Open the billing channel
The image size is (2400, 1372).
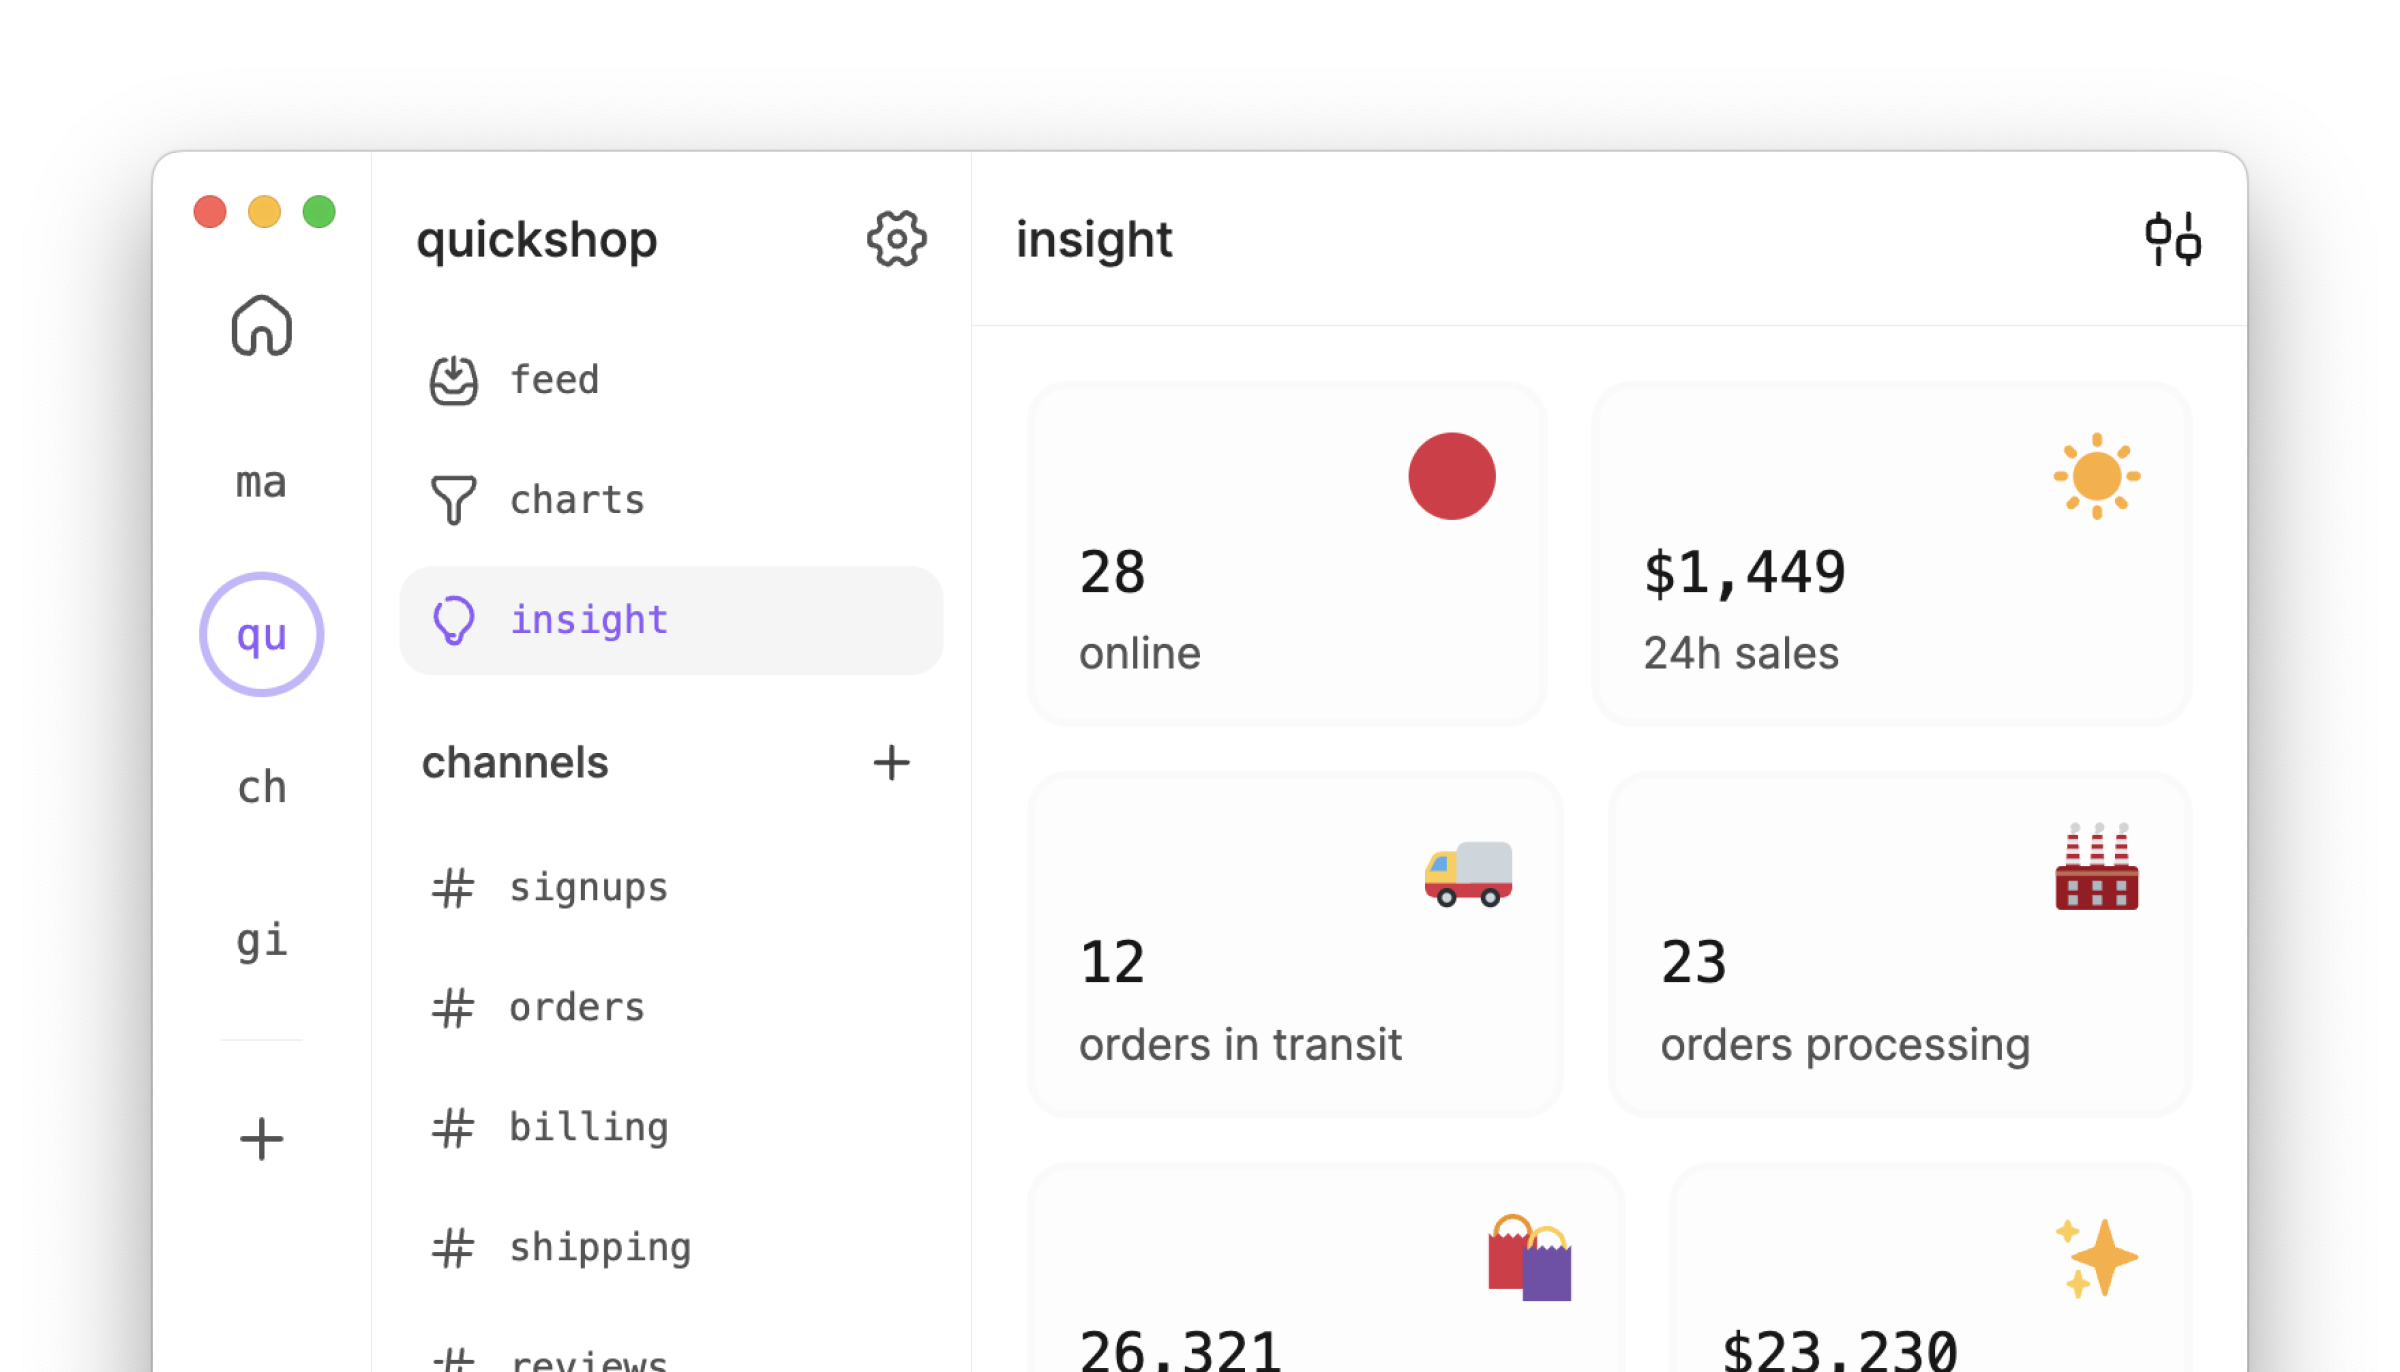coord(589,1127)
